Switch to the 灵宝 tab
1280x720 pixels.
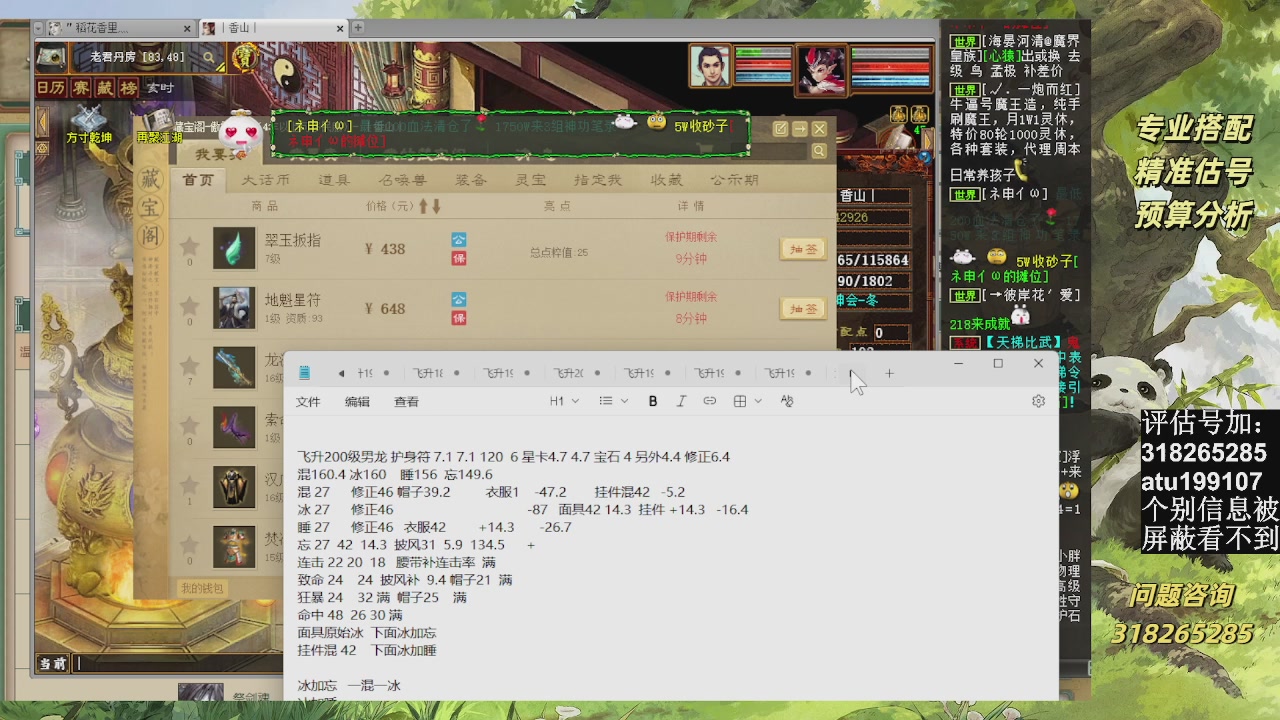click(x=530, y=180)
